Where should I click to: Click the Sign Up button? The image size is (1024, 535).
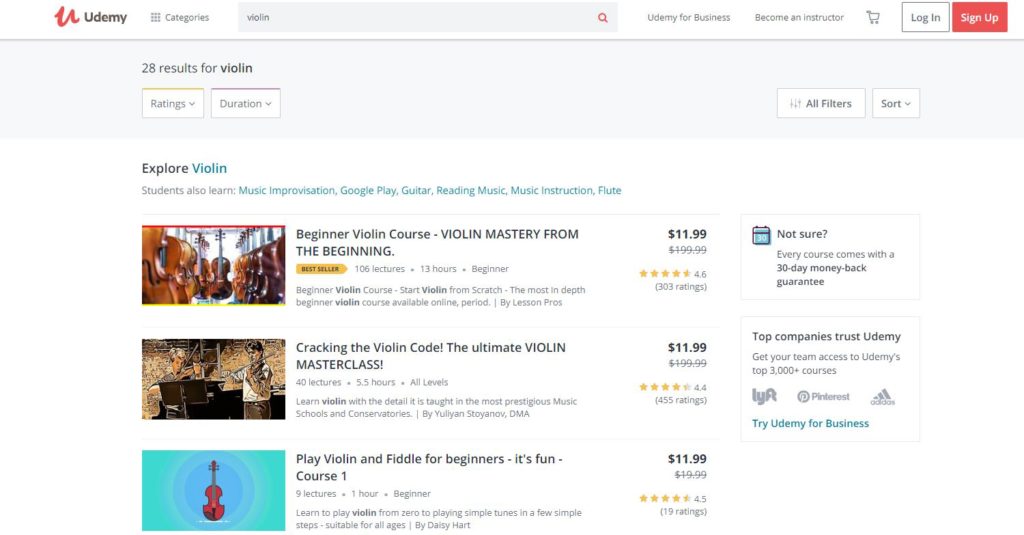point(979,18)
